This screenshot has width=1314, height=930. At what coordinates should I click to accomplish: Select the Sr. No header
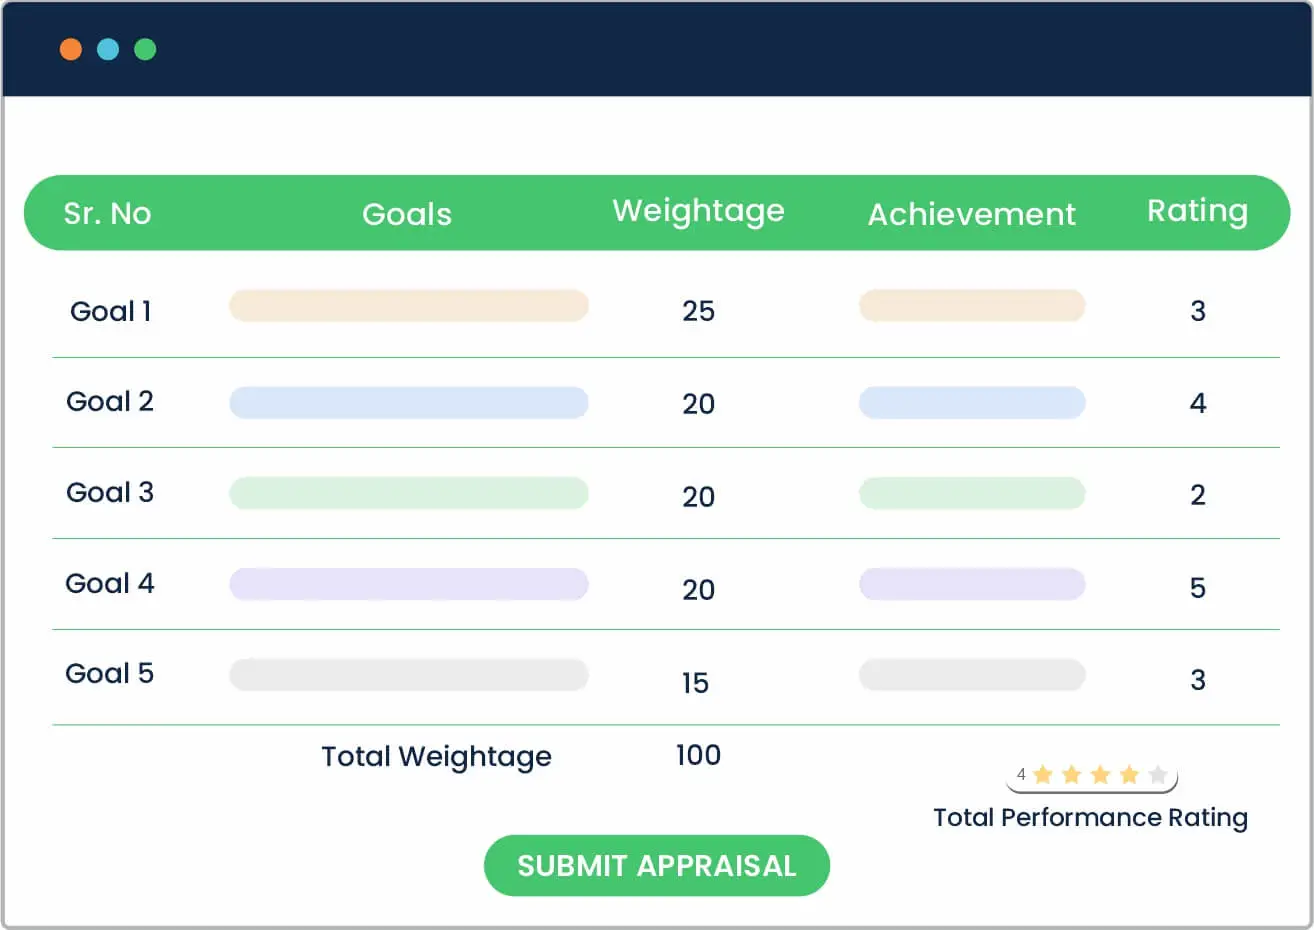pyautogui.click(x=108, y=213)
